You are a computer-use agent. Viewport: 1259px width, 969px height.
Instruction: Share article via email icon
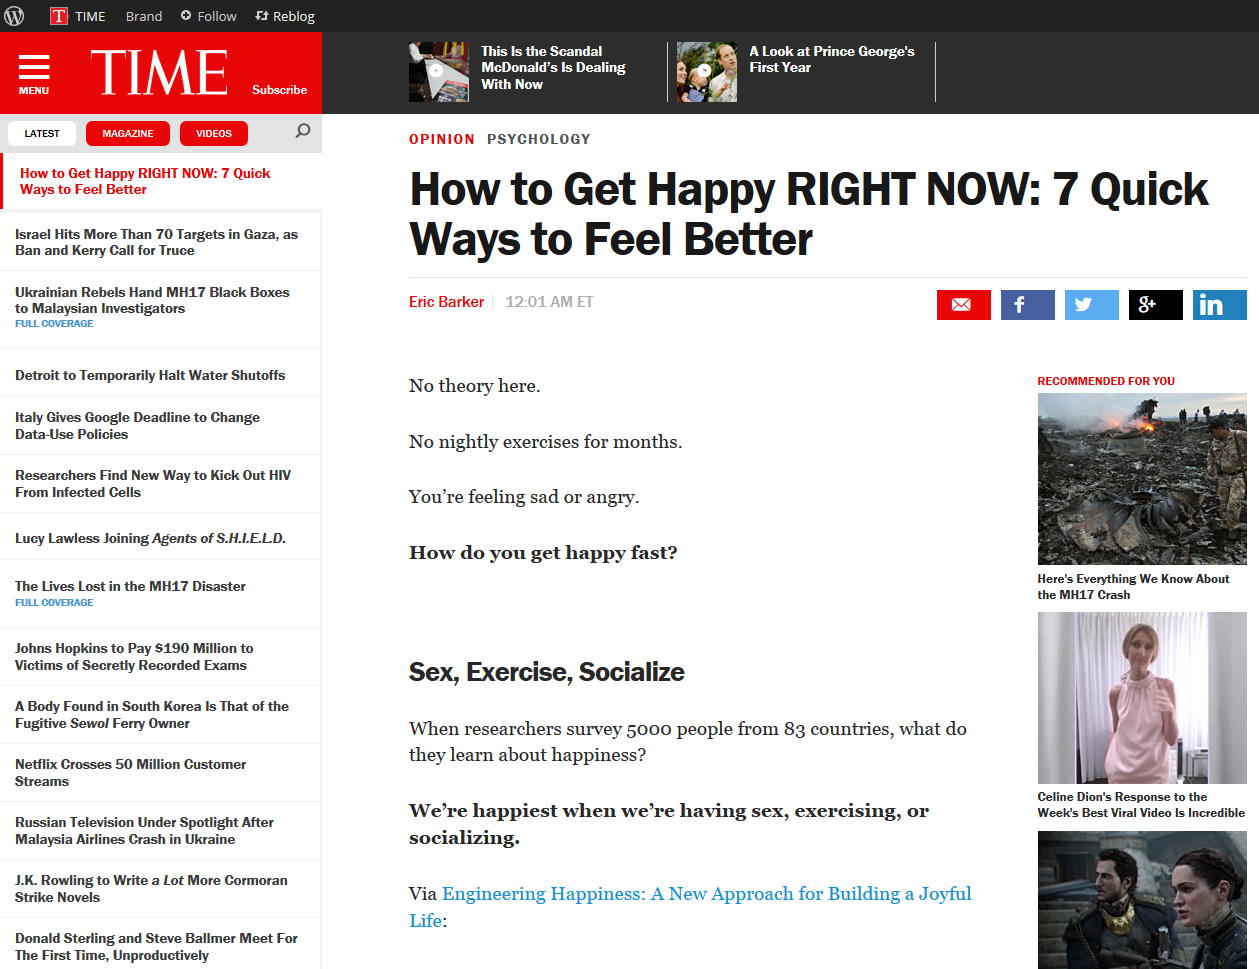[x=963, y=305]
